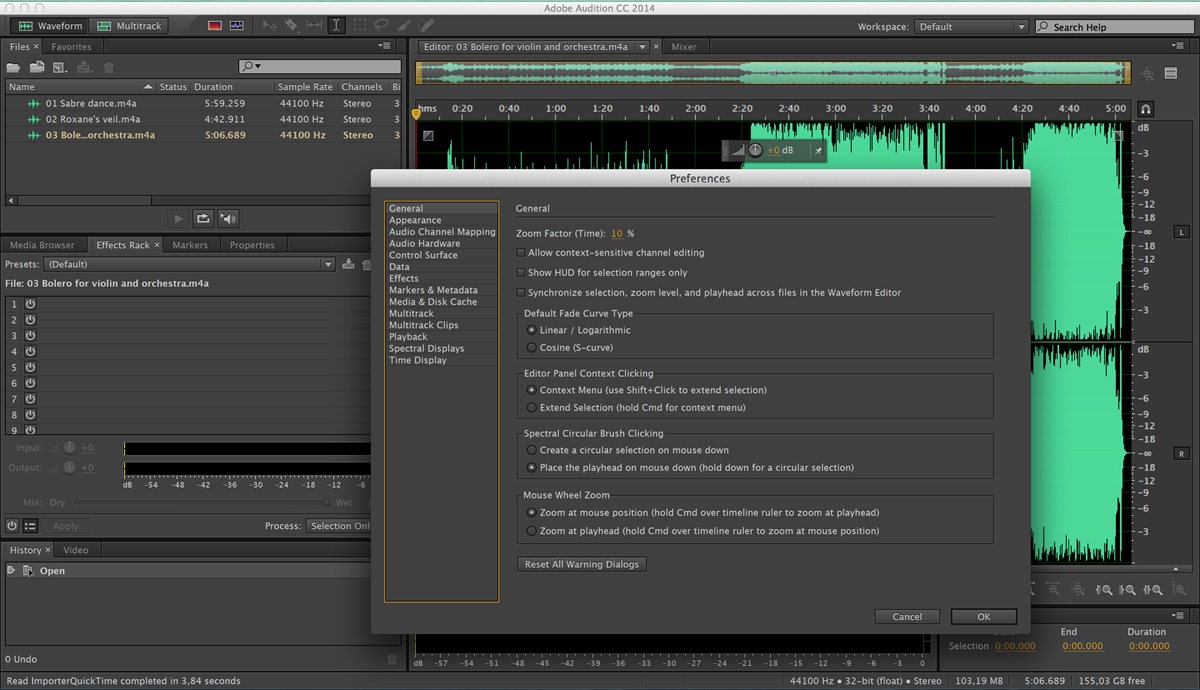Select Linear / Logarithmic fade type
Viewport: 1200px width, 690px height.
coord(532,330)
